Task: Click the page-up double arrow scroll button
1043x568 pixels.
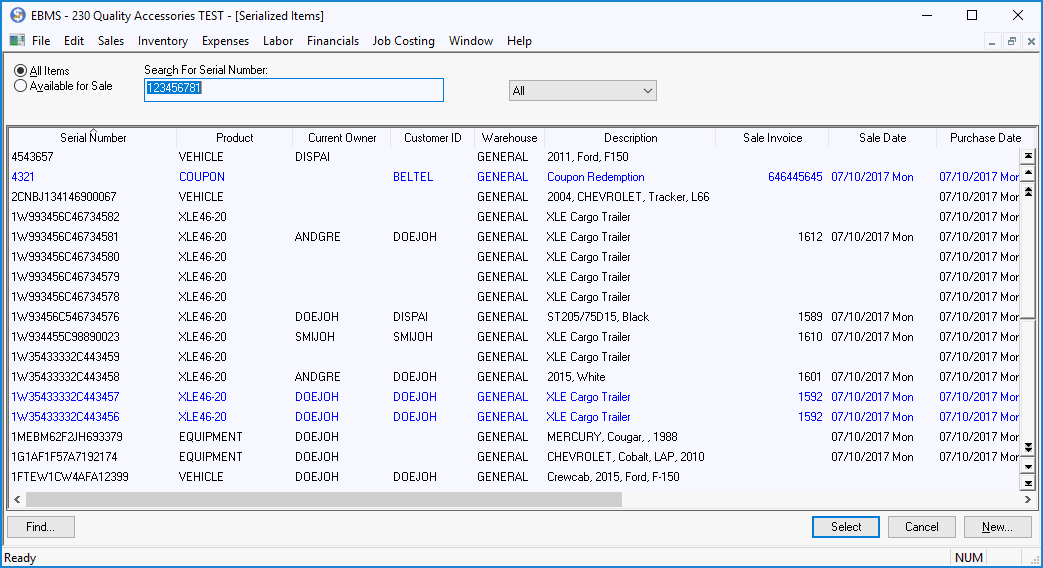Action: (1028, 192)
